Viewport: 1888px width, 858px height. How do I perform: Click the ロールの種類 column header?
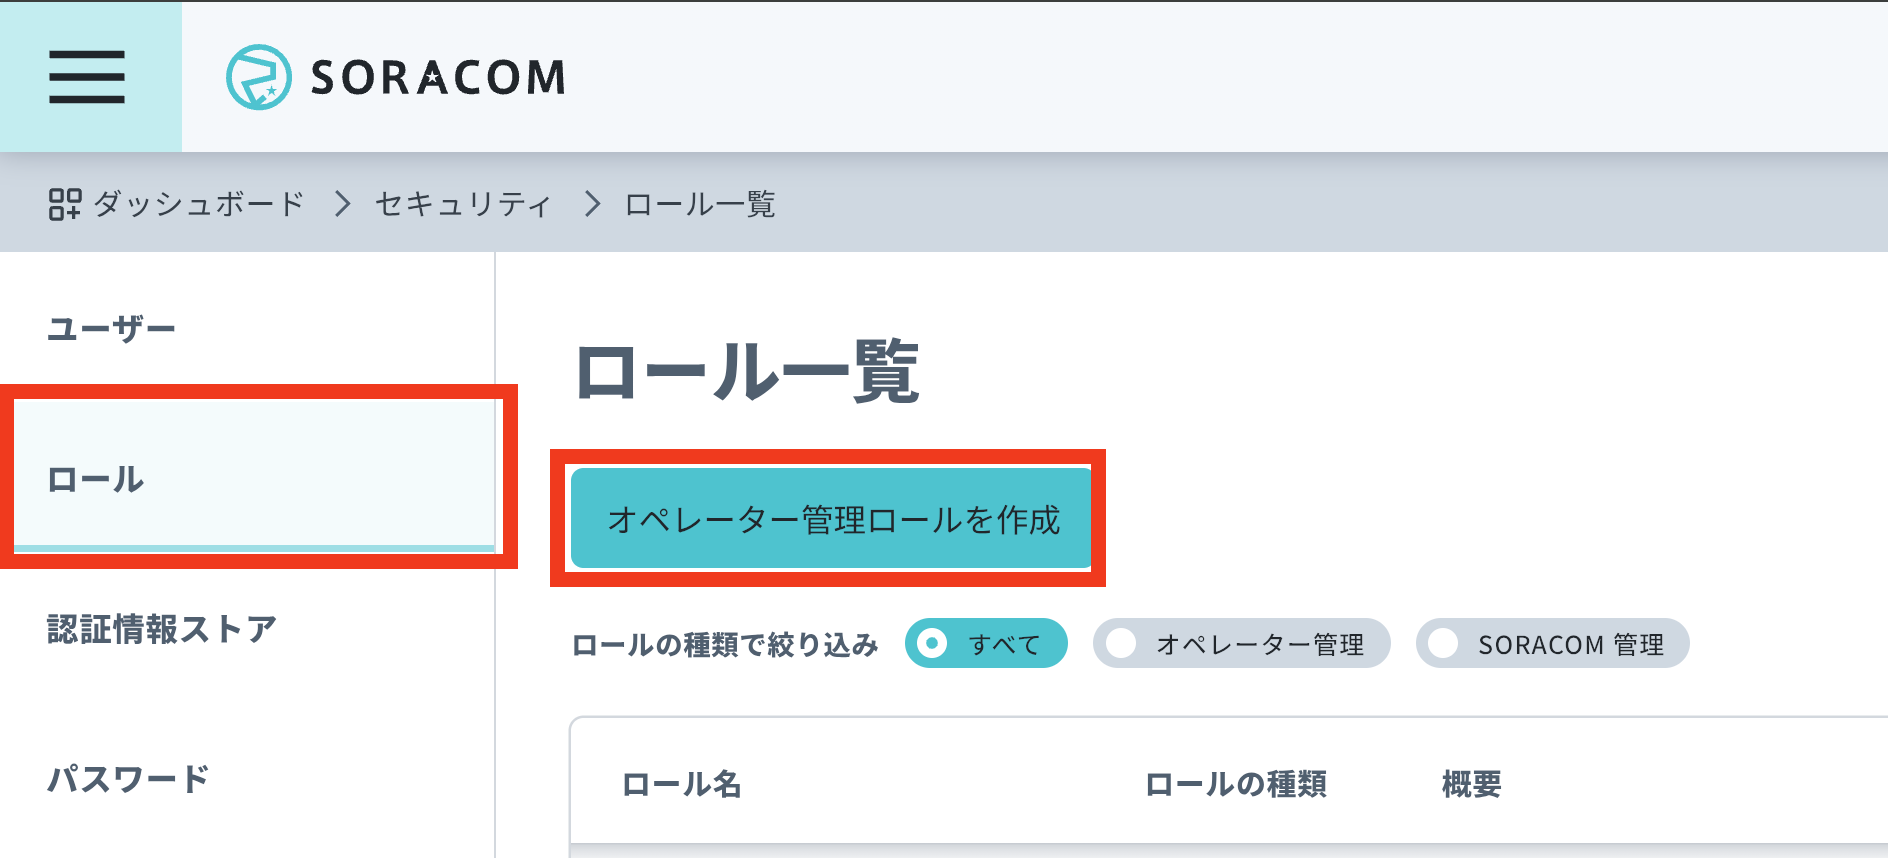click(1236, 784)
